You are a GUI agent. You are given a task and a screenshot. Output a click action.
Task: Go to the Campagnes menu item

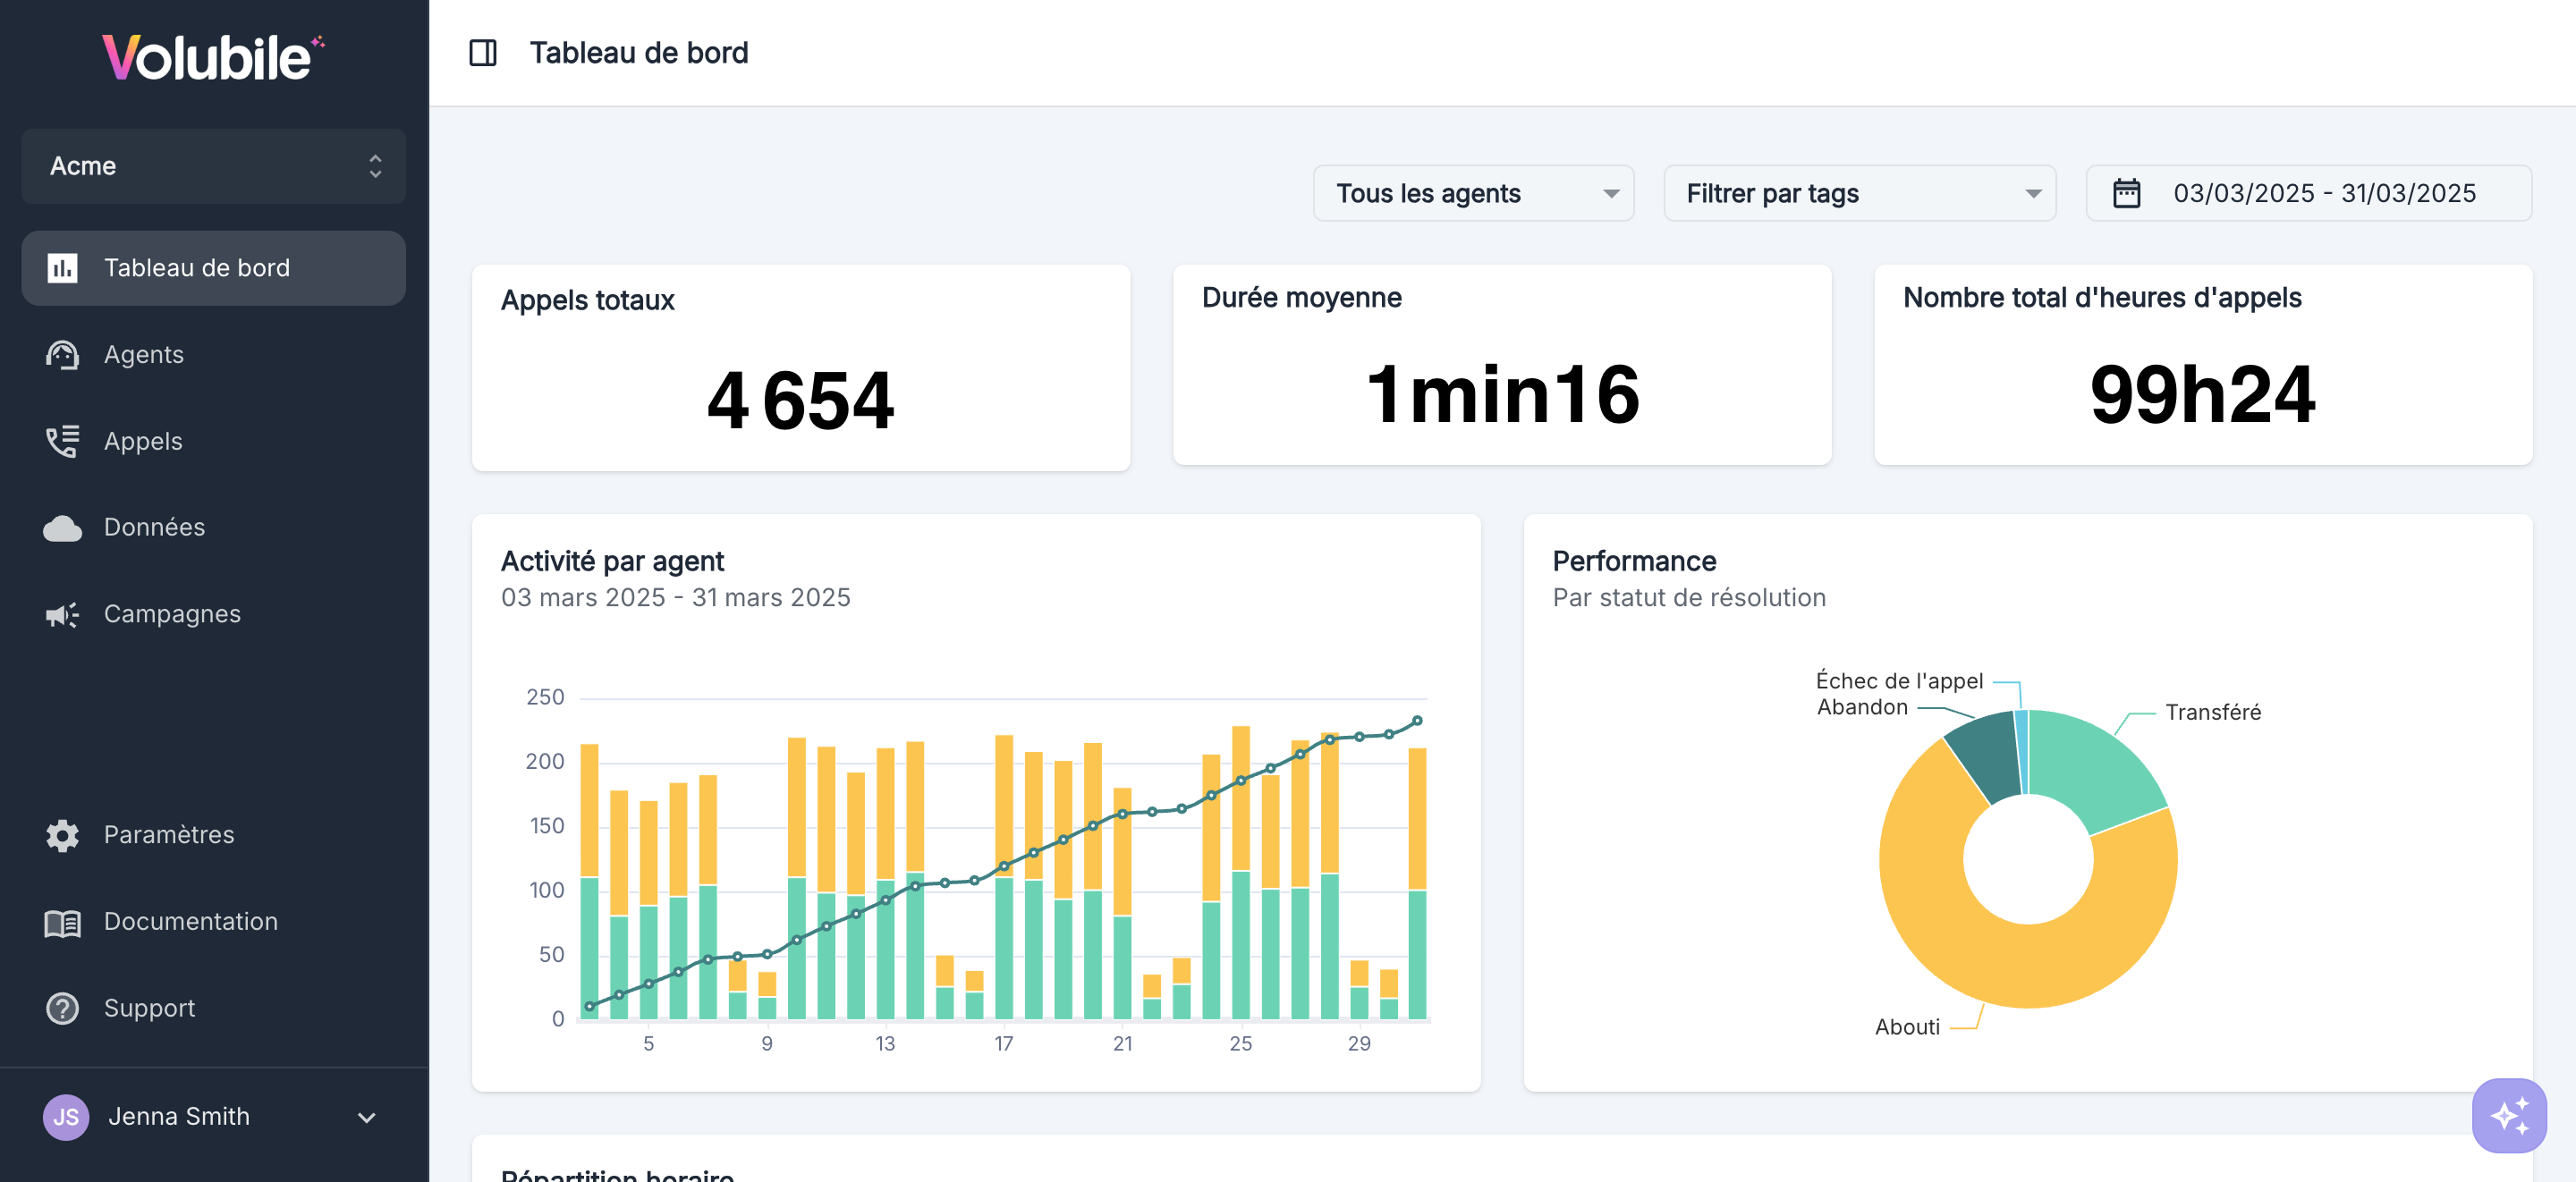click(x=172, y=614)
